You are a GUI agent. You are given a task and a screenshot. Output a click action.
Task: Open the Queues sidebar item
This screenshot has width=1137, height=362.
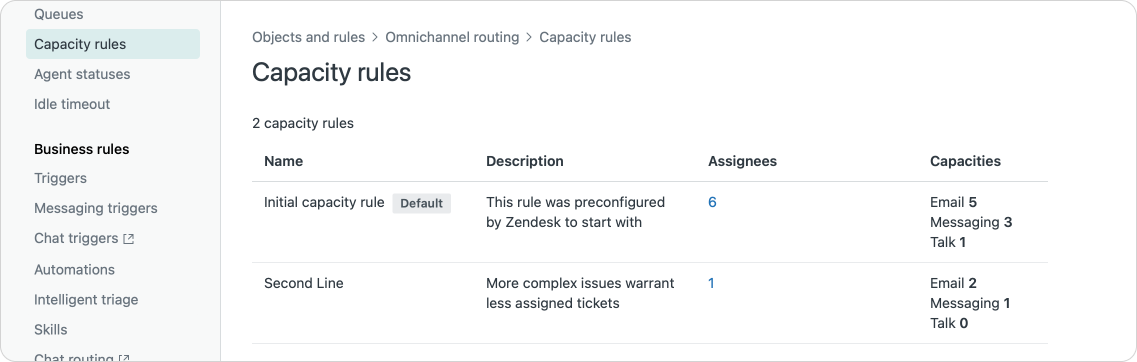[59, 14]
